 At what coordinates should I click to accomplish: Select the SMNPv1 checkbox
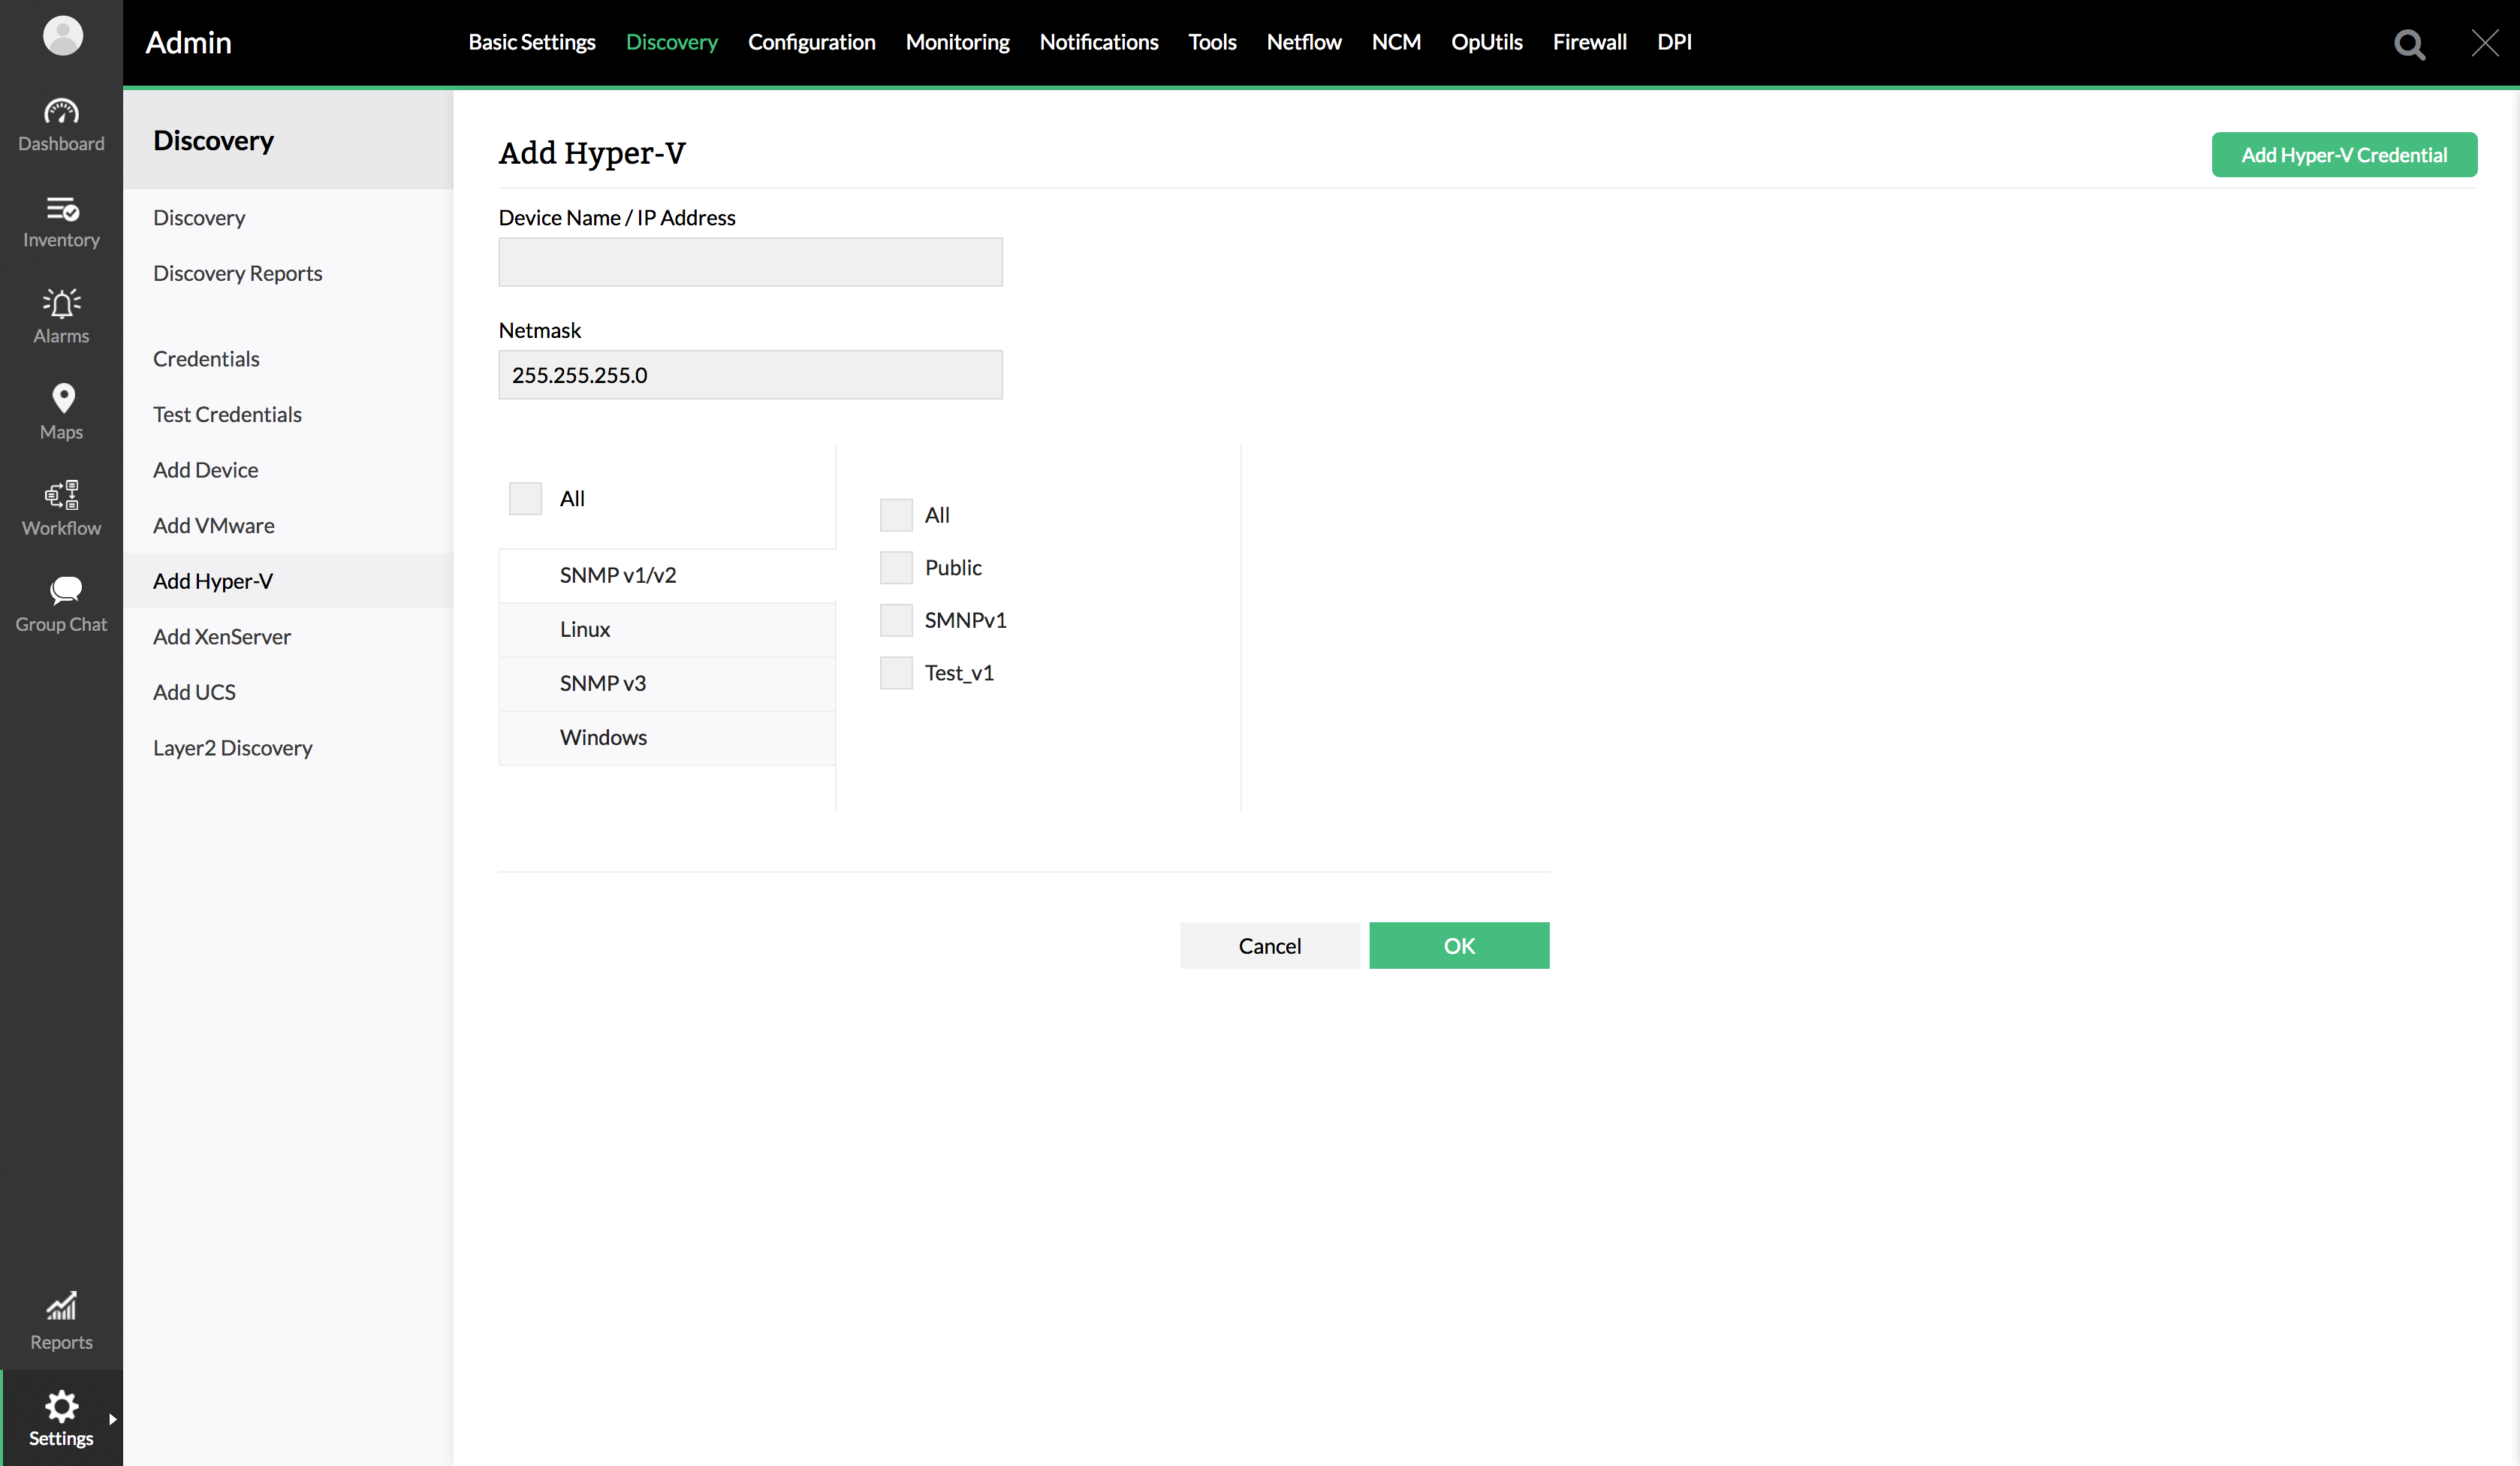896,620
